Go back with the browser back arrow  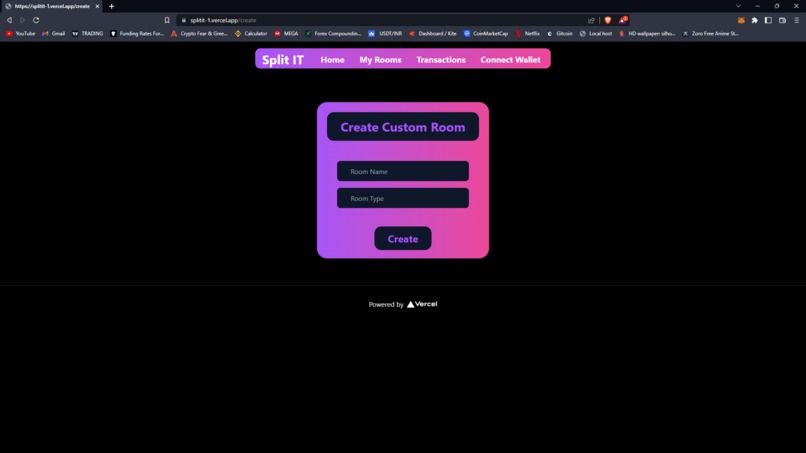9,20
